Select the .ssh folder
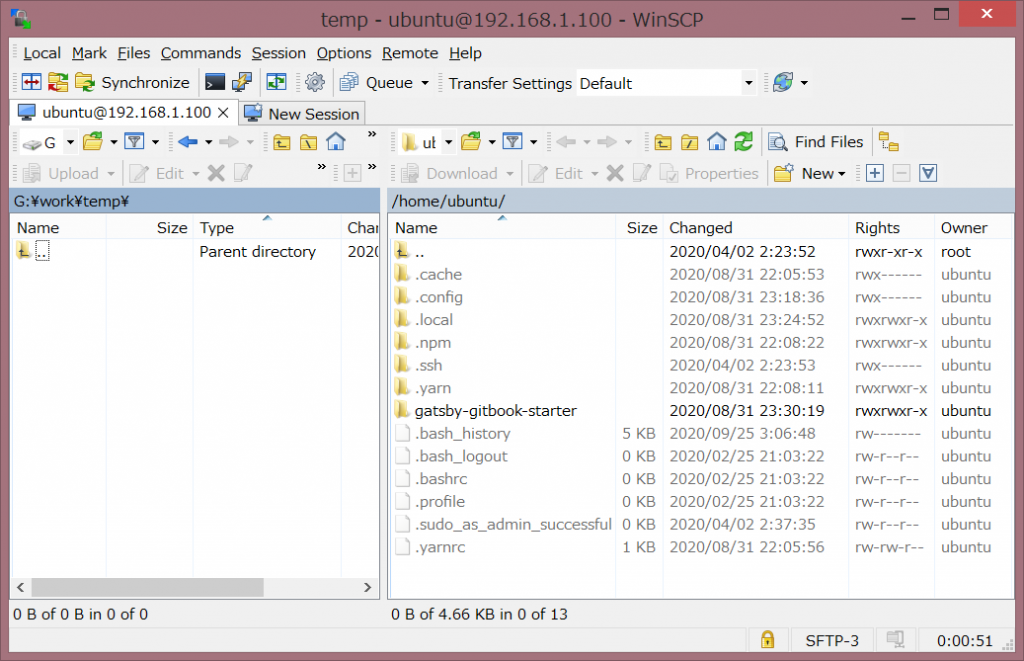 428,365
